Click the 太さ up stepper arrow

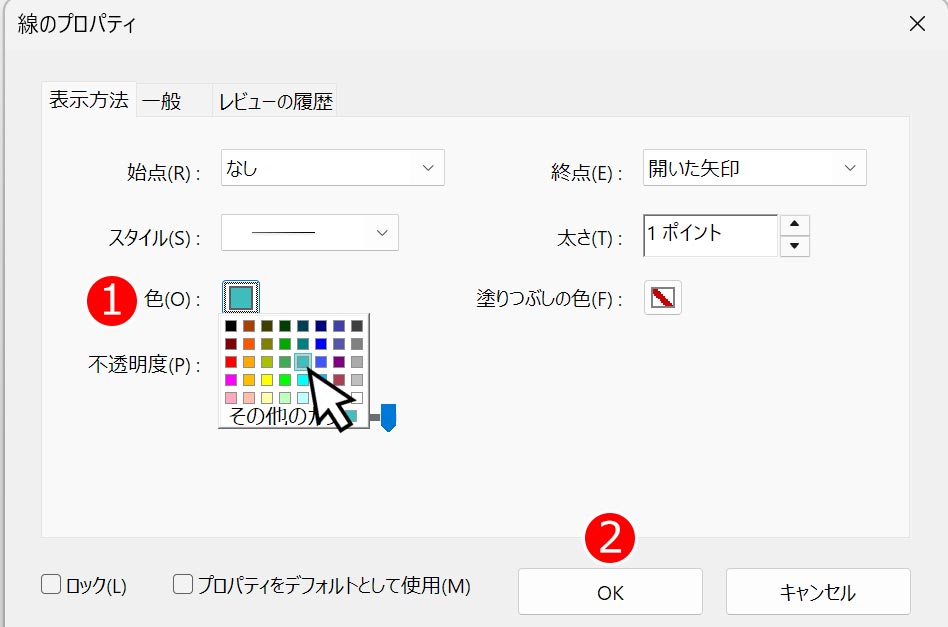click(x=794, y=225)
